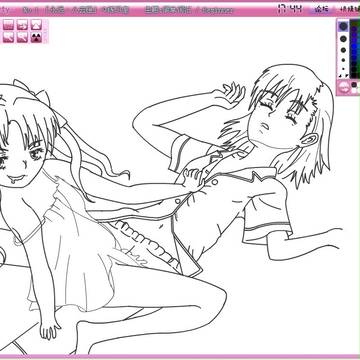Select the second-smallest brush size dot

[x=343, y=61]
